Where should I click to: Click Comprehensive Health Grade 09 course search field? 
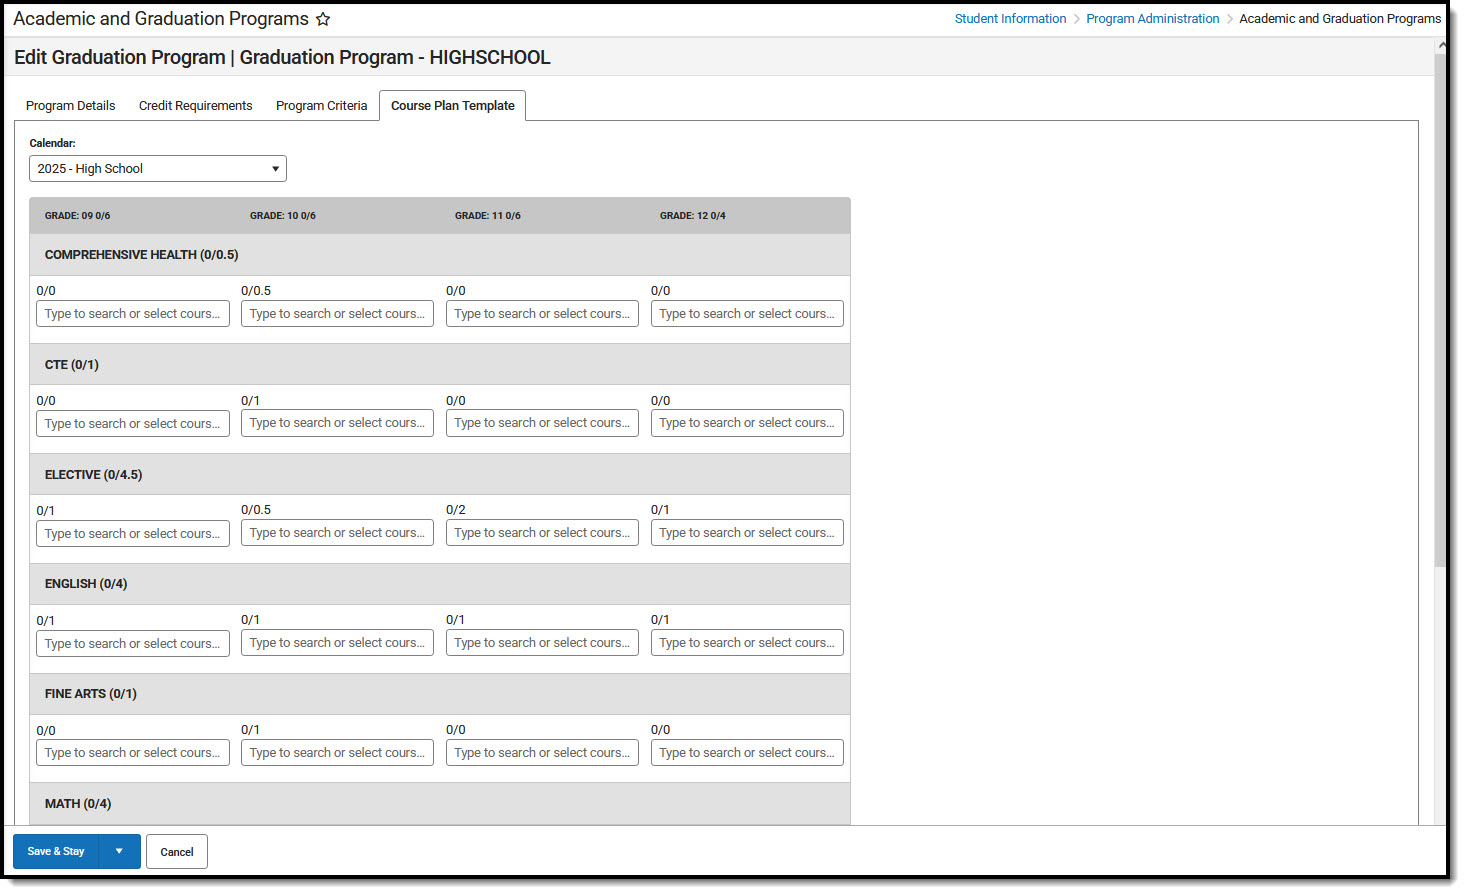point(133,314)
